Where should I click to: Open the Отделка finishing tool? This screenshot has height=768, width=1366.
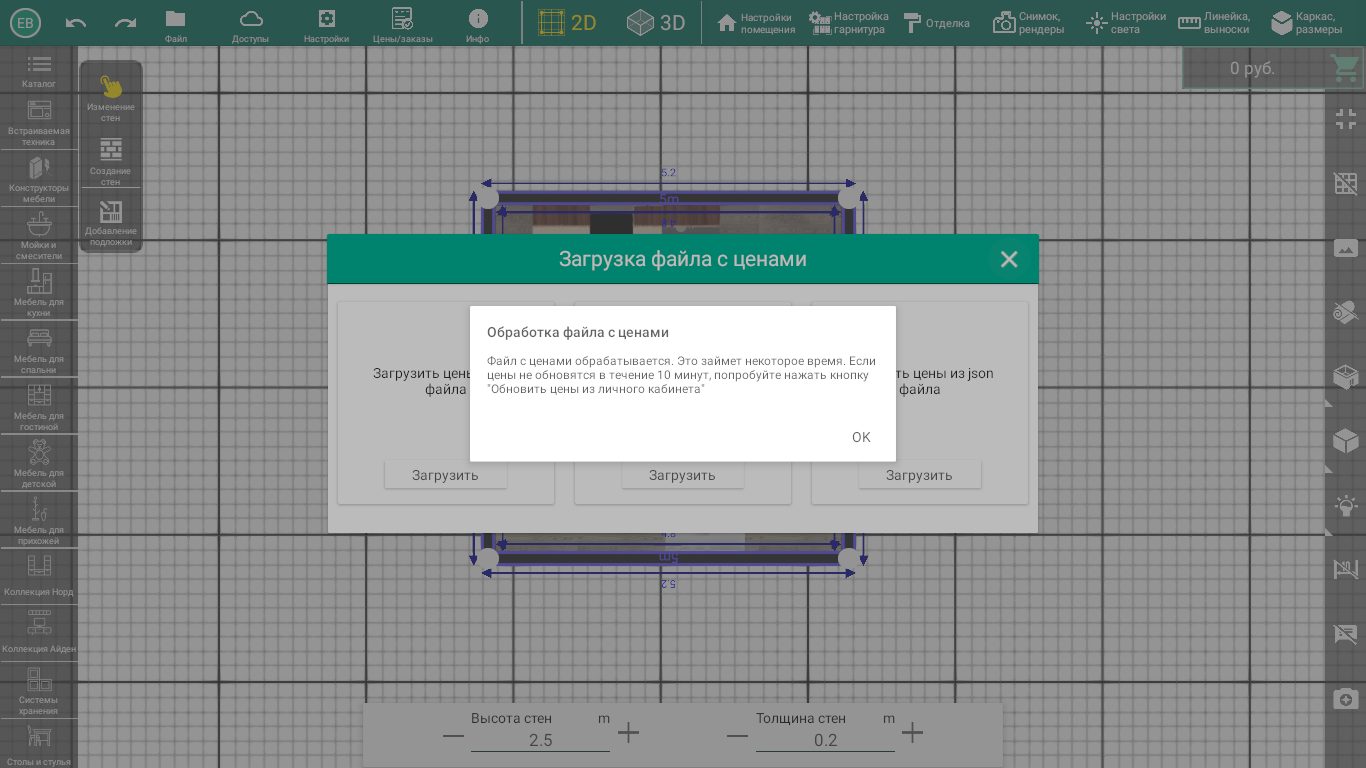(x=936, y=22)
